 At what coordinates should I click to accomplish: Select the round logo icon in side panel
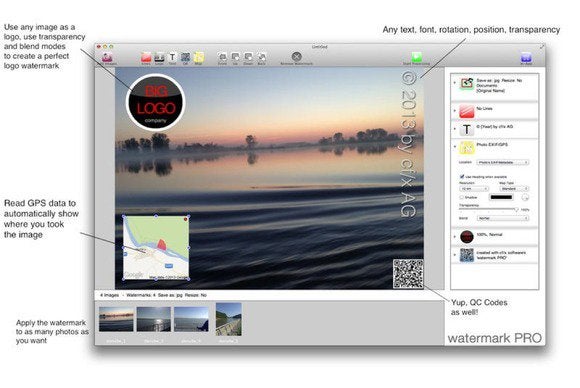tap(467, 237)
